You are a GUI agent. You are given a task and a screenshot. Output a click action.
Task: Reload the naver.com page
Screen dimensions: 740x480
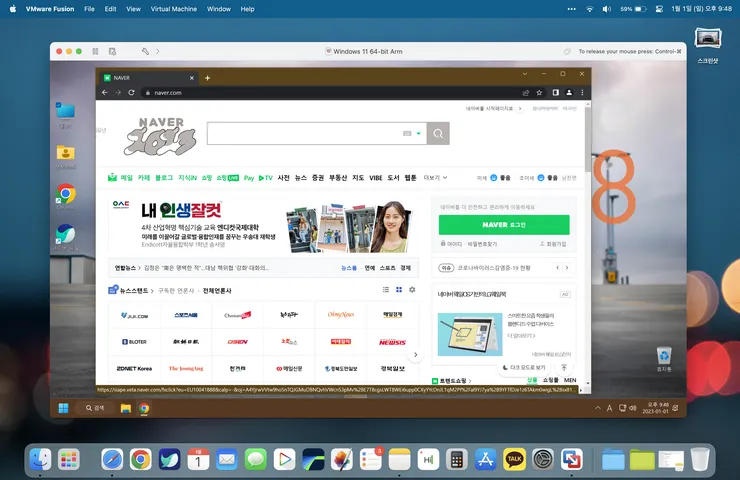(131, 93)
